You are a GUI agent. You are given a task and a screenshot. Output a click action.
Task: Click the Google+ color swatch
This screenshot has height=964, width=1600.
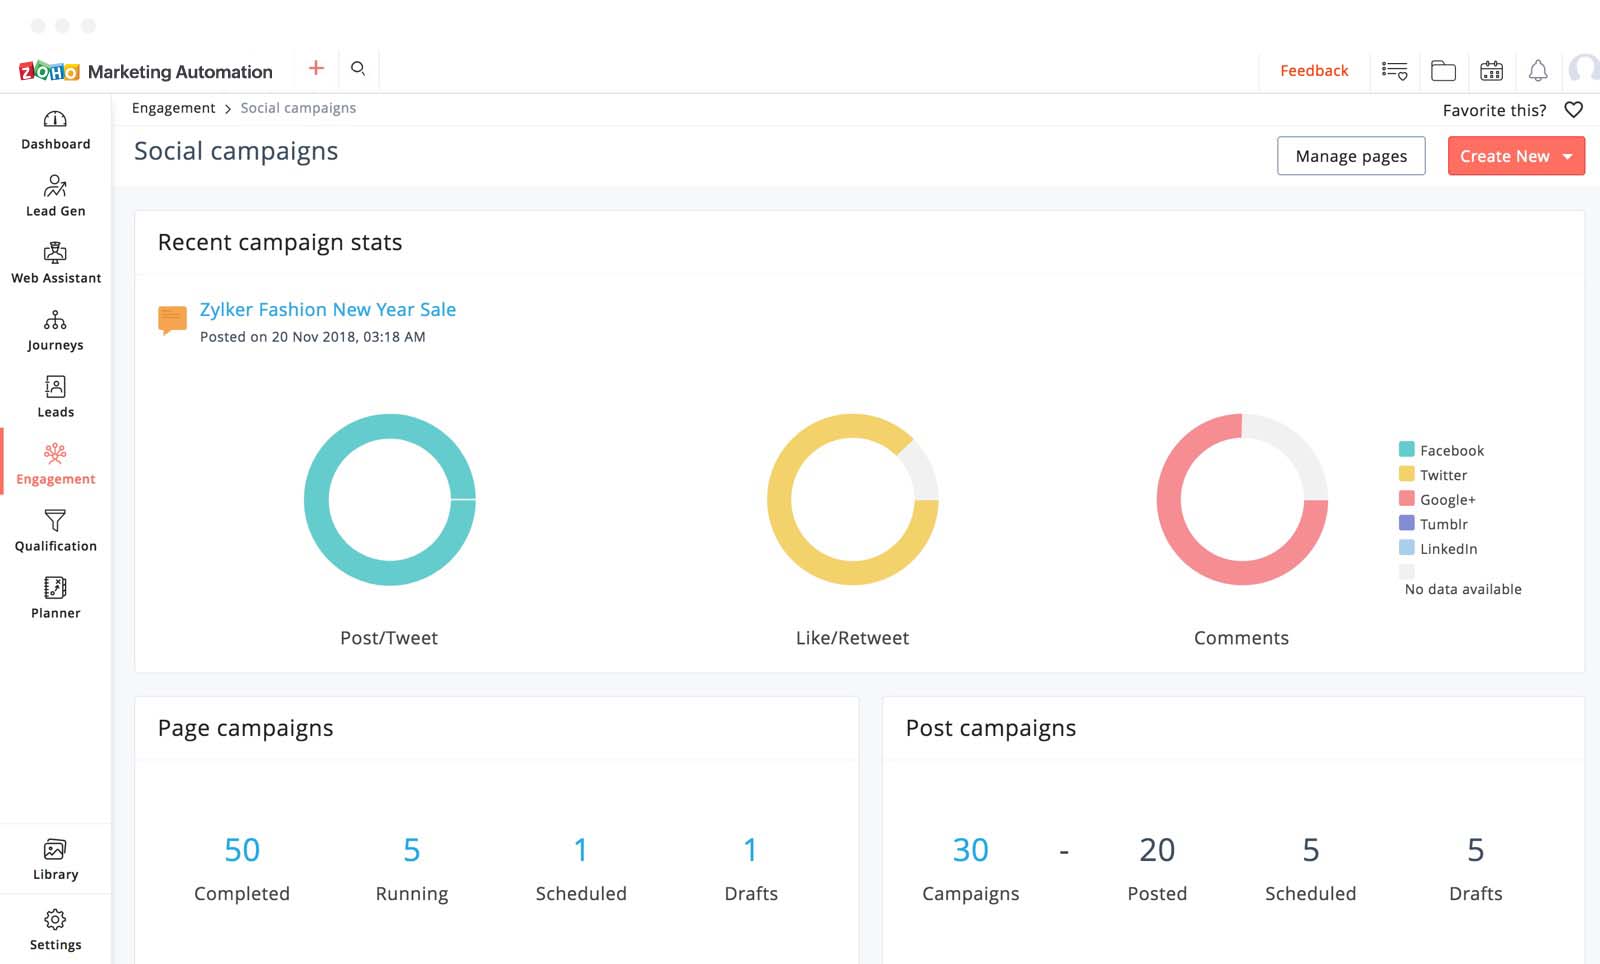coord(1407,499)
